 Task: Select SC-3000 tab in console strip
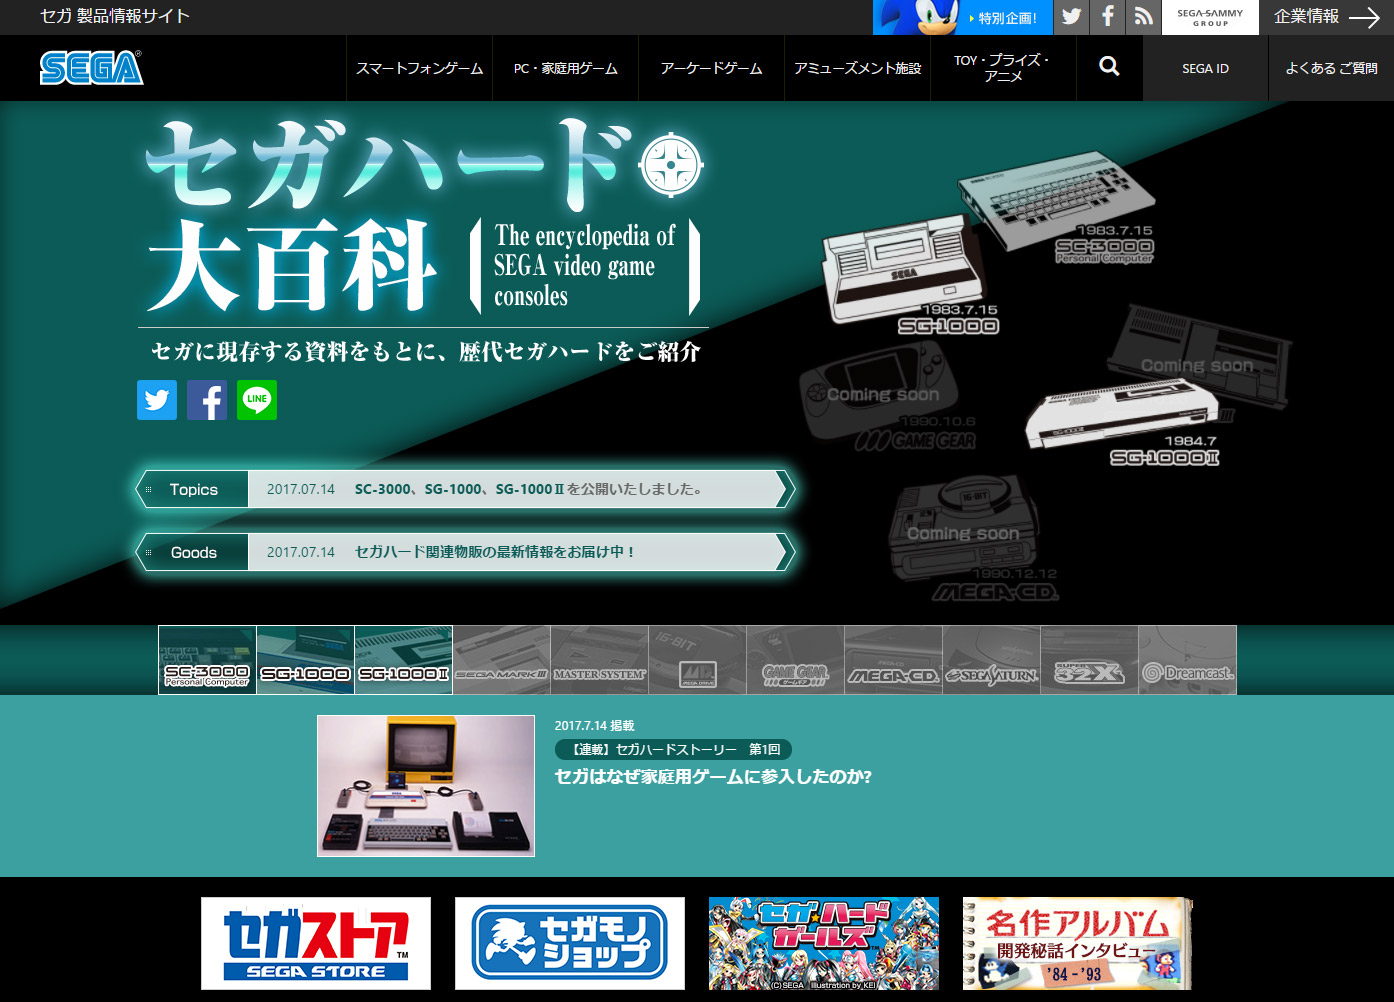(207, 660)
